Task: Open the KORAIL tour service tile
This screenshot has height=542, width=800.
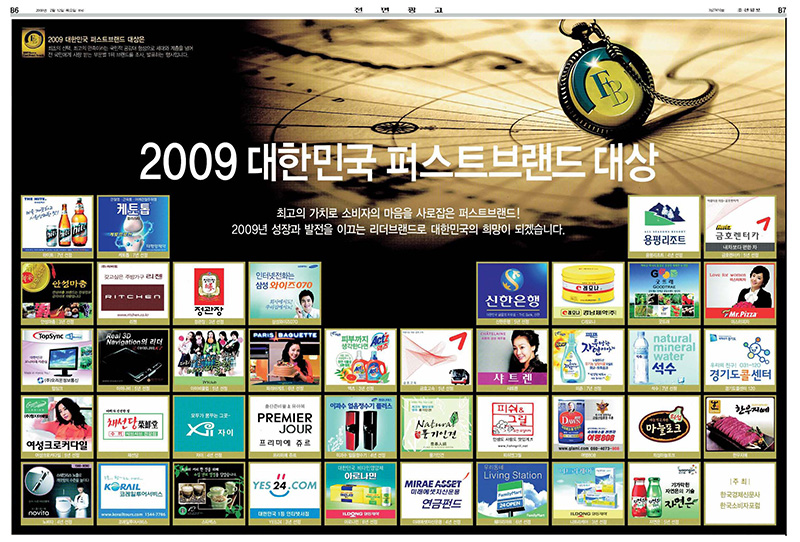Action: (134, 488)
